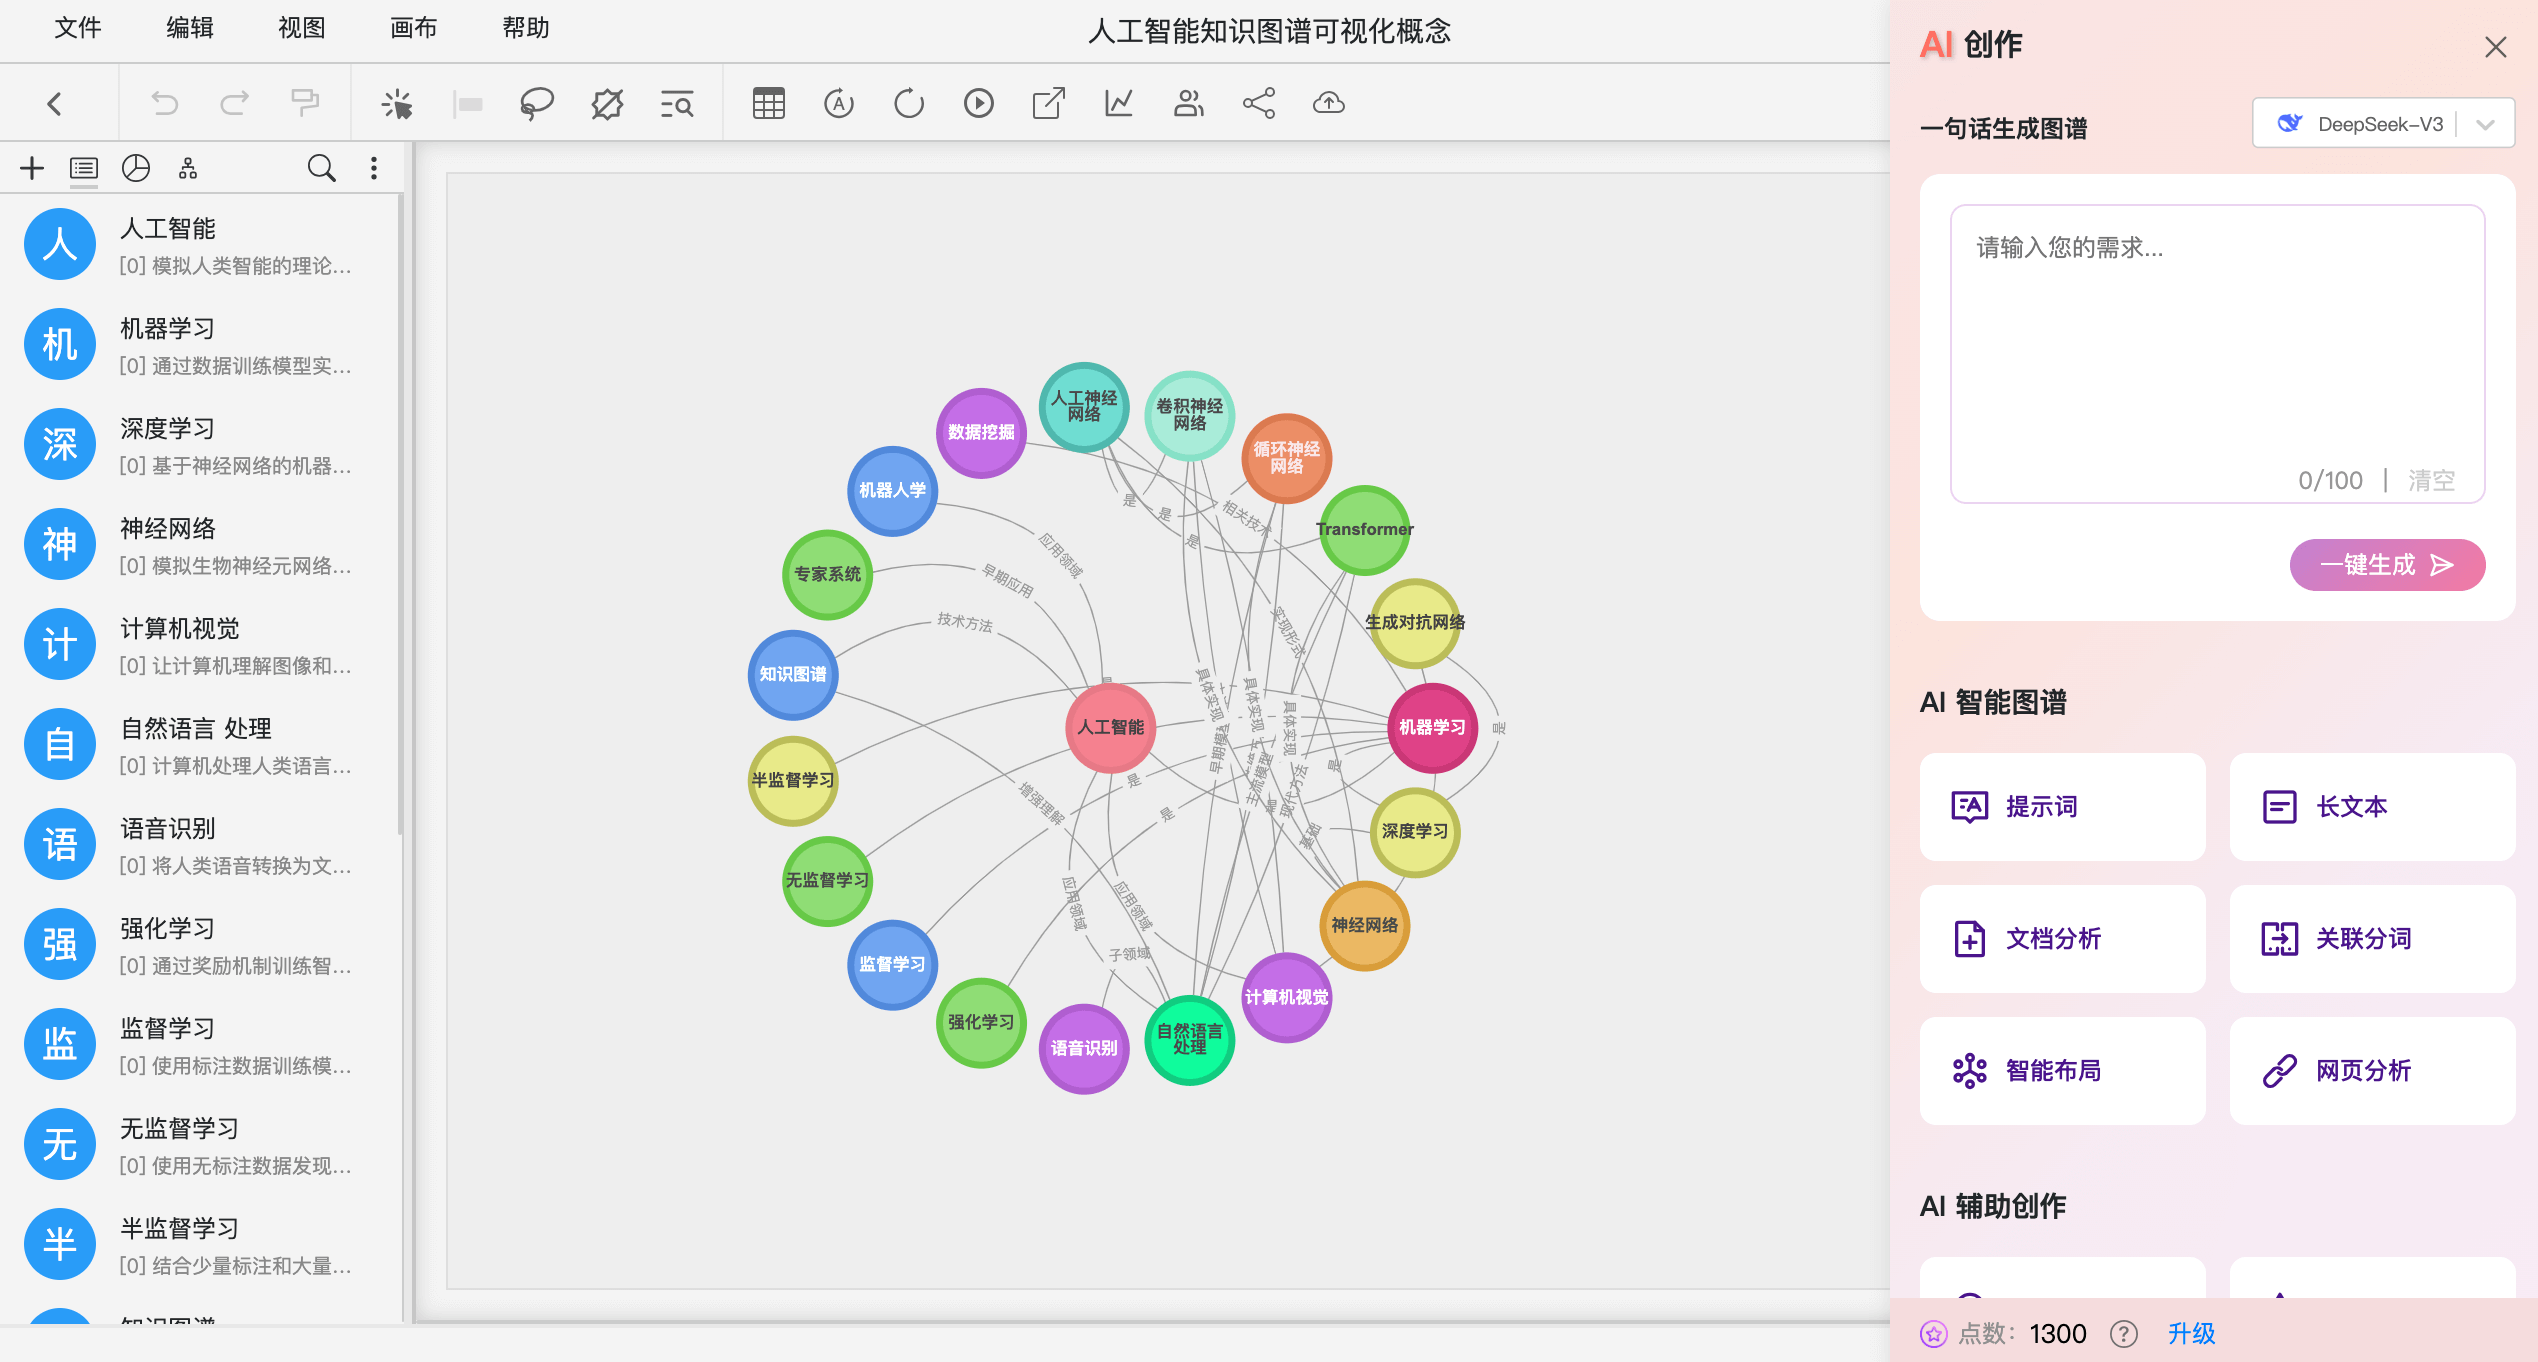Click the 专家系统 graph node
Viewport: 2538px width, 1362px height.
click(x=827, y=574)
